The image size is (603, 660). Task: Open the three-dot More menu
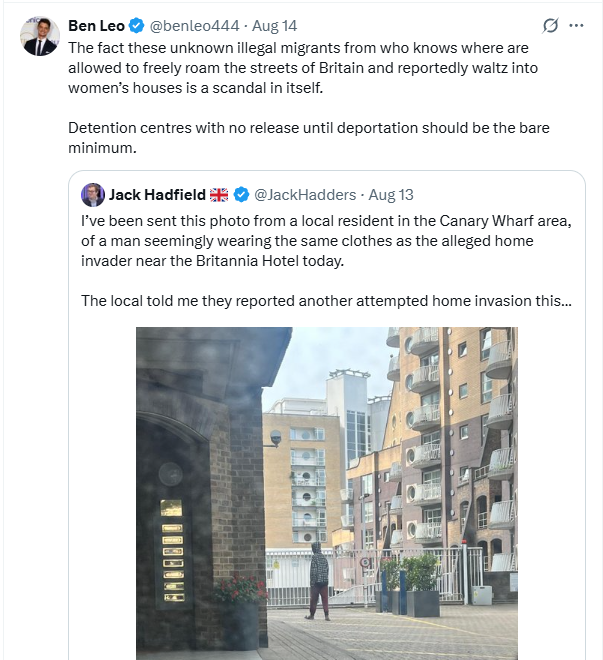coord(576,26)
